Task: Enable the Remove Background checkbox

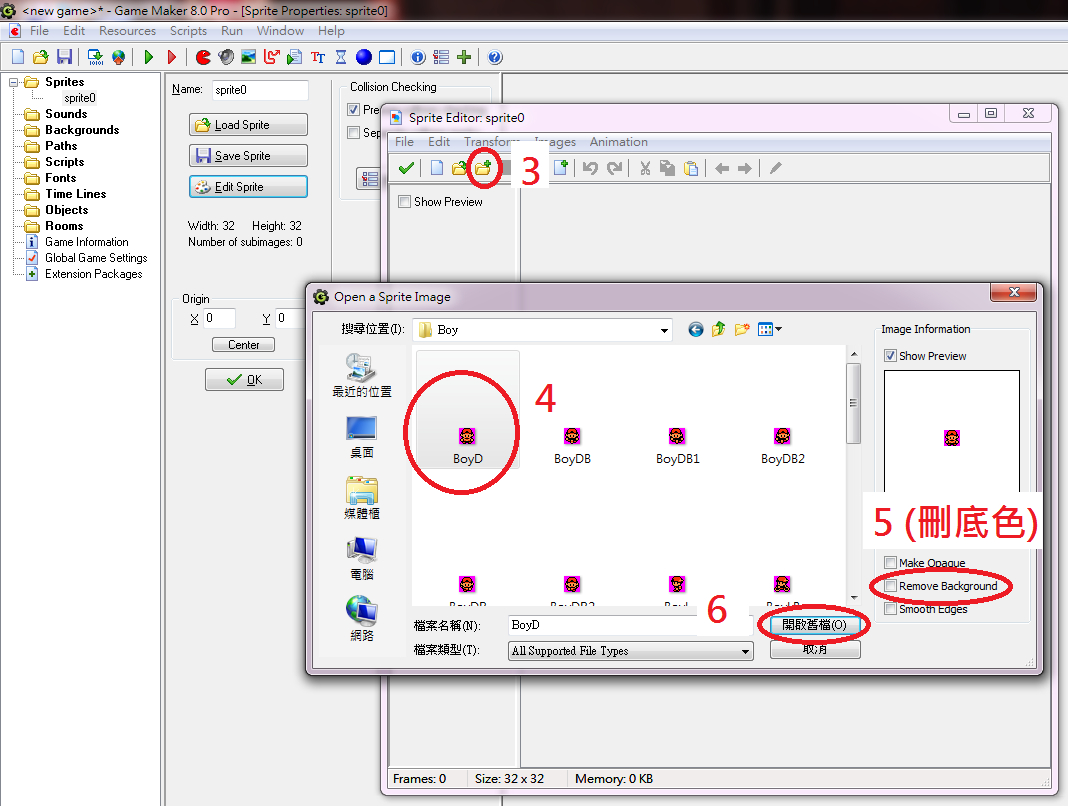Action: (x=890, y=586)
